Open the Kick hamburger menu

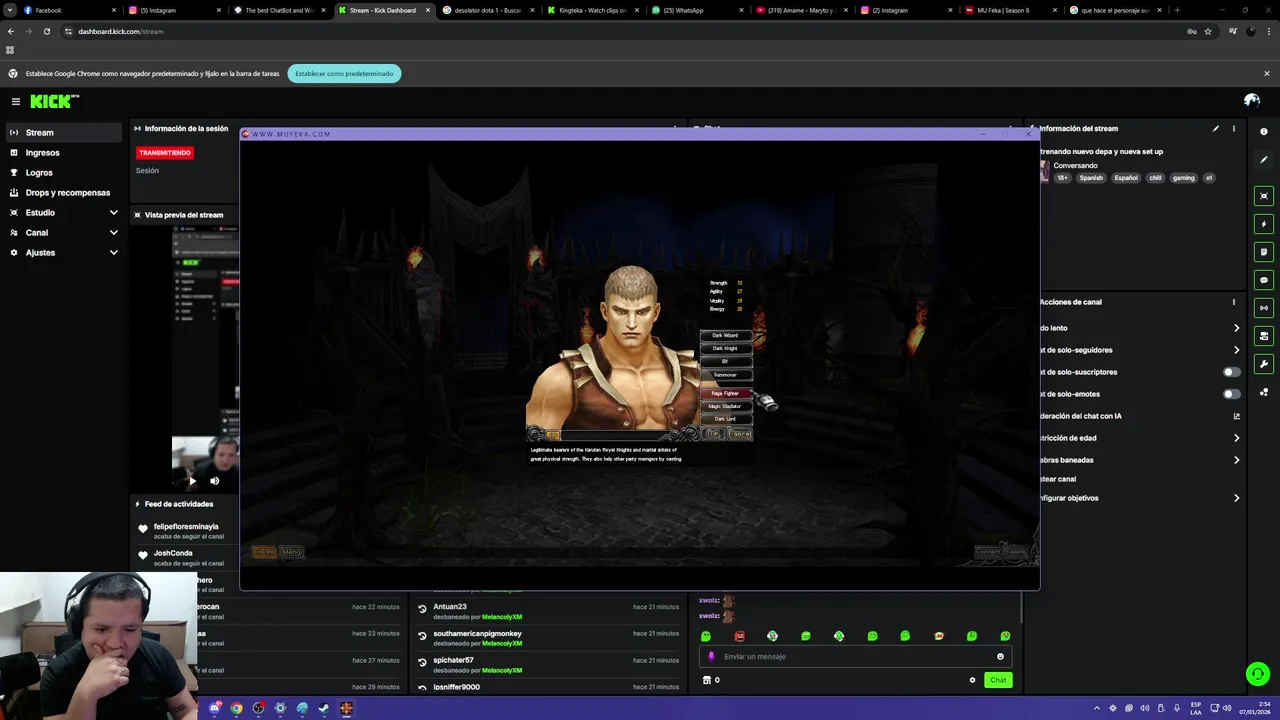16,101
